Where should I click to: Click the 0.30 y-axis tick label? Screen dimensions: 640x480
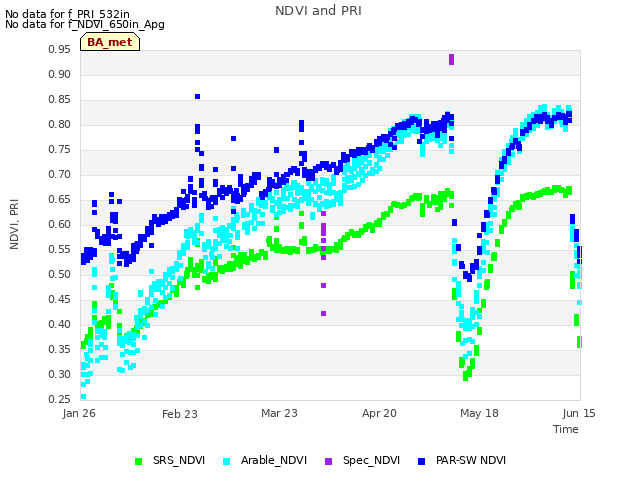coord(59,374)
